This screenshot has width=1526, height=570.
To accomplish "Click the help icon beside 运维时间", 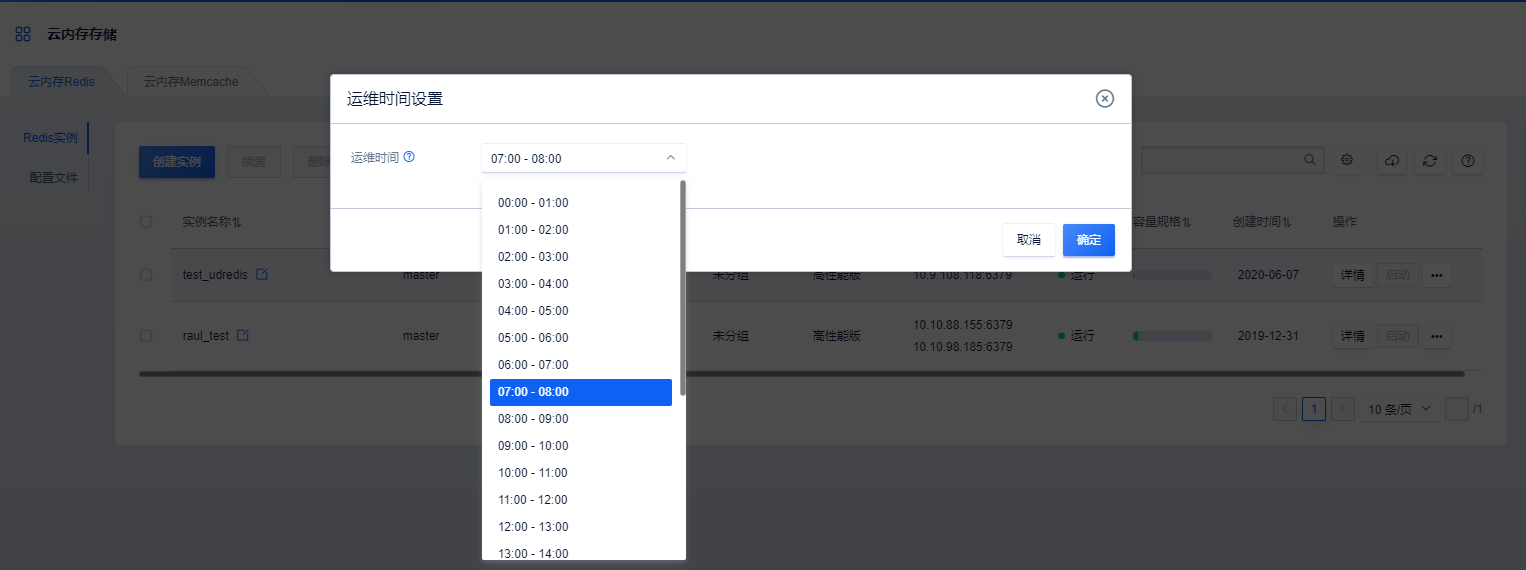I will click(x=409, y=157).
